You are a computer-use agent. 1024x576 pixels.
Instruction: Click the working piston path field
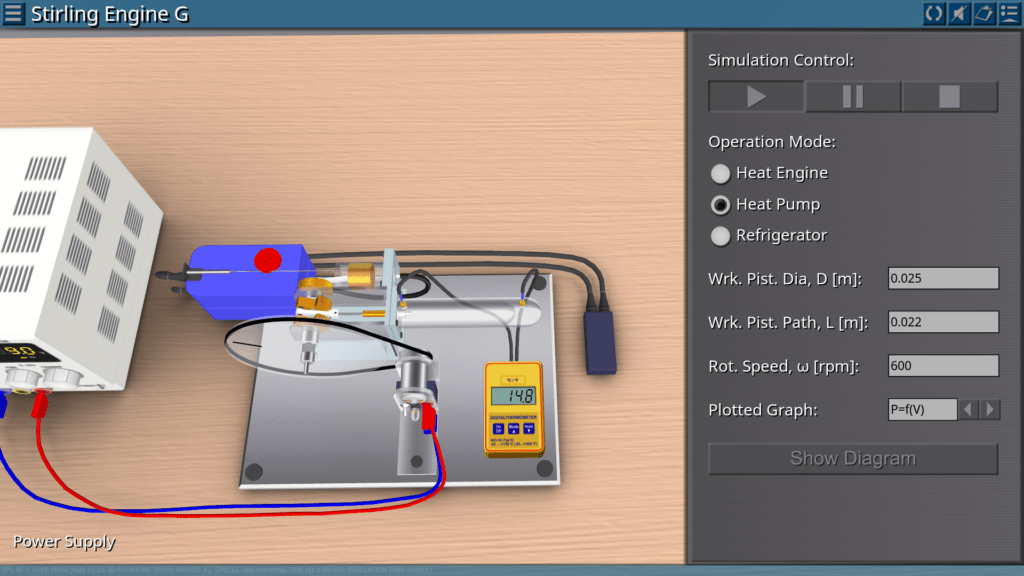click(x=943, y=322)
